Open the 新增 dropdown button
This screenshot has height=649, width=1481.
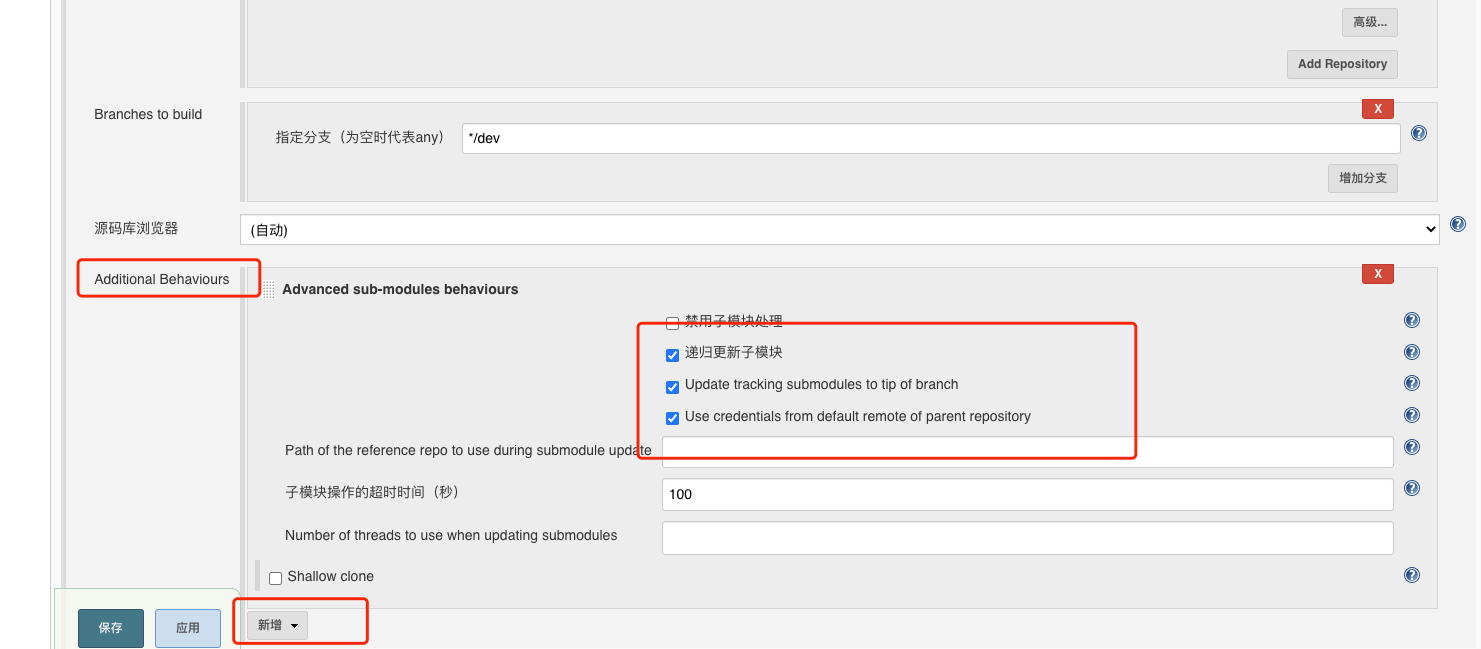click(277, 625)
